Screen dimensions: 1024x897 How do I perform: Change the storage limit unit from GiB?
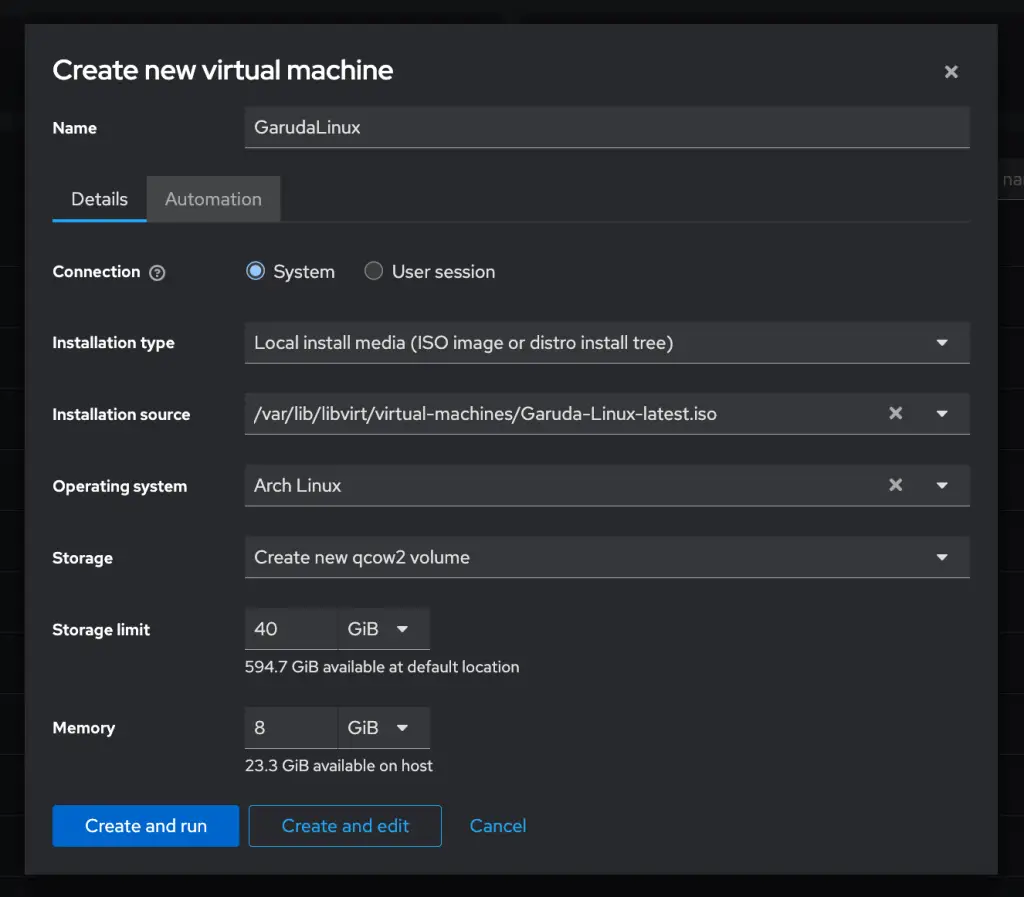tap(383, 628)
